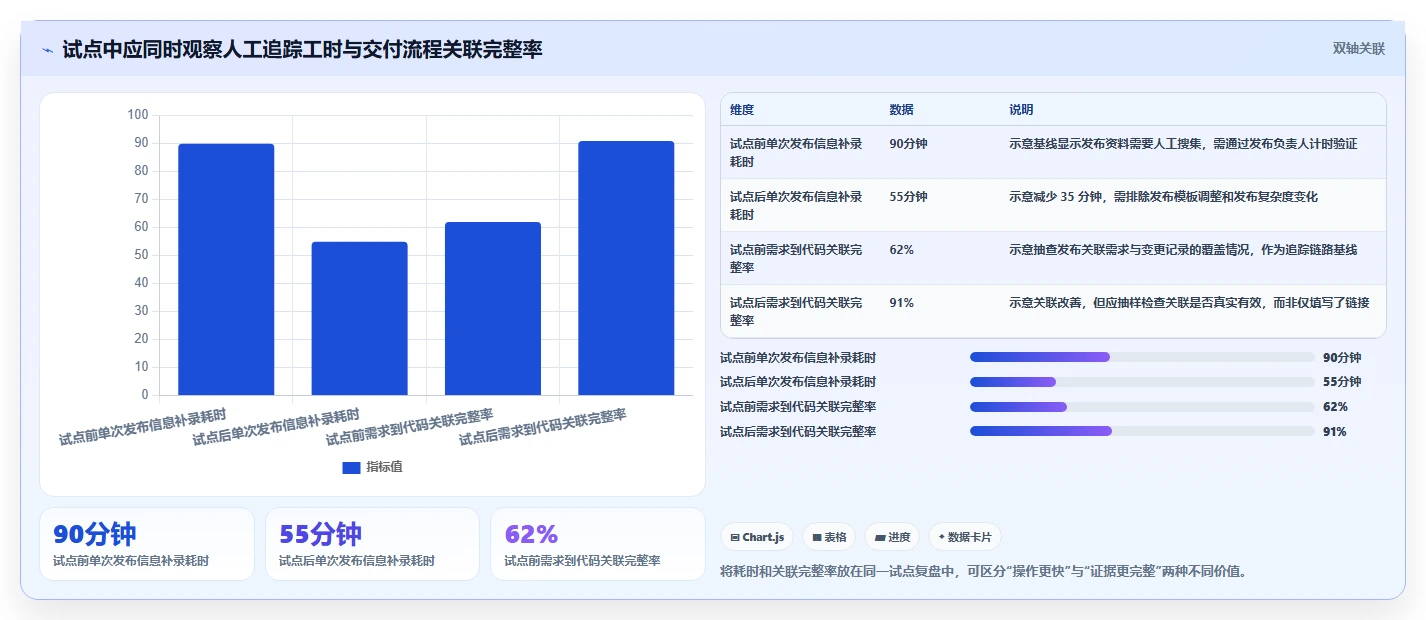The image size is (1426, 620).
Task: Click the 55分钟 value beside the progress bar
Action: pos(1342,382)
